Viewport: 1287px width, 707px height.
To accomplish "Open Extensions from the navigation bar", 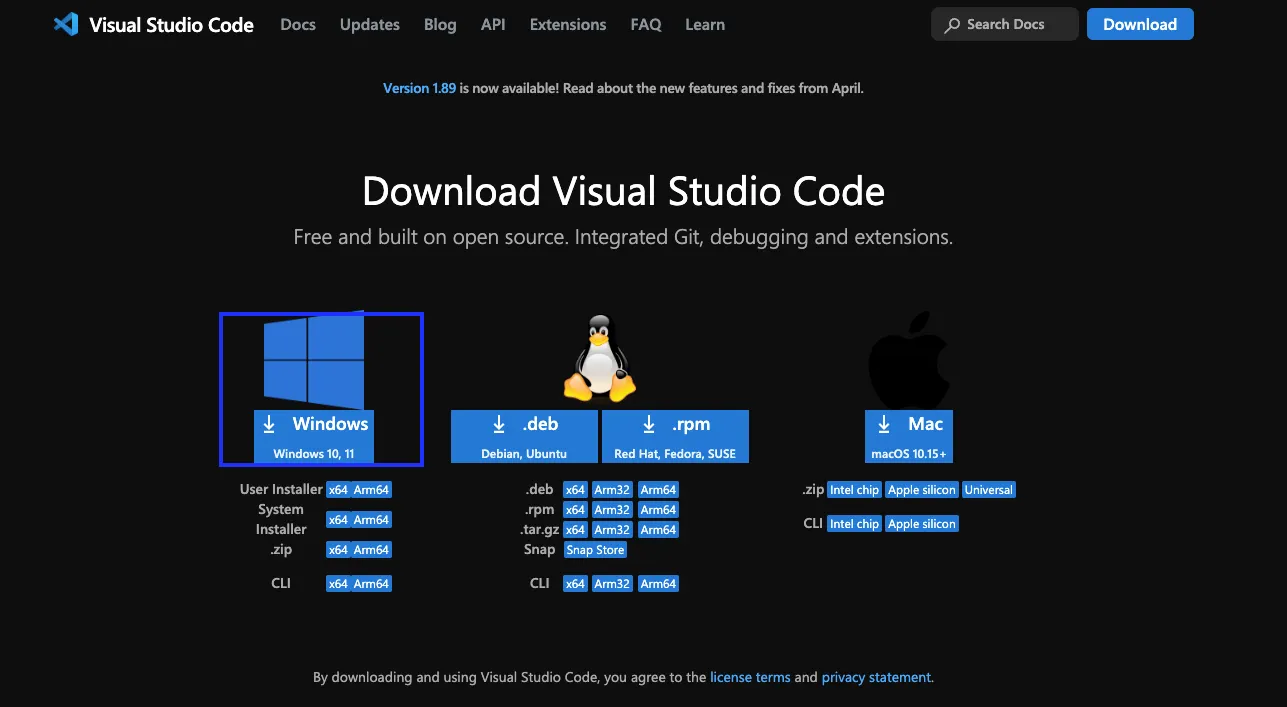I will (x=568, y=24).
